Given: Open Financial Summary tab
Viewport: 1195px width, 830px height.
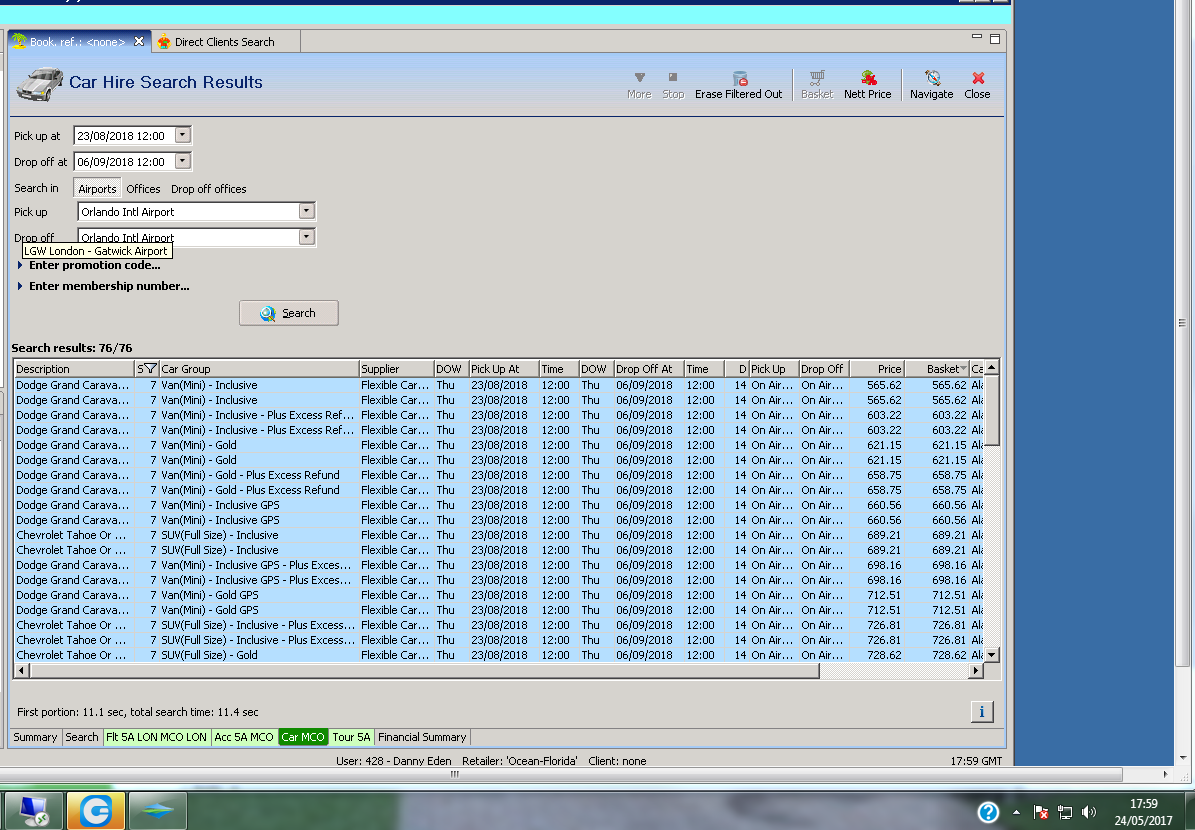Looking at the screenshot, I should tap(422, 737).
